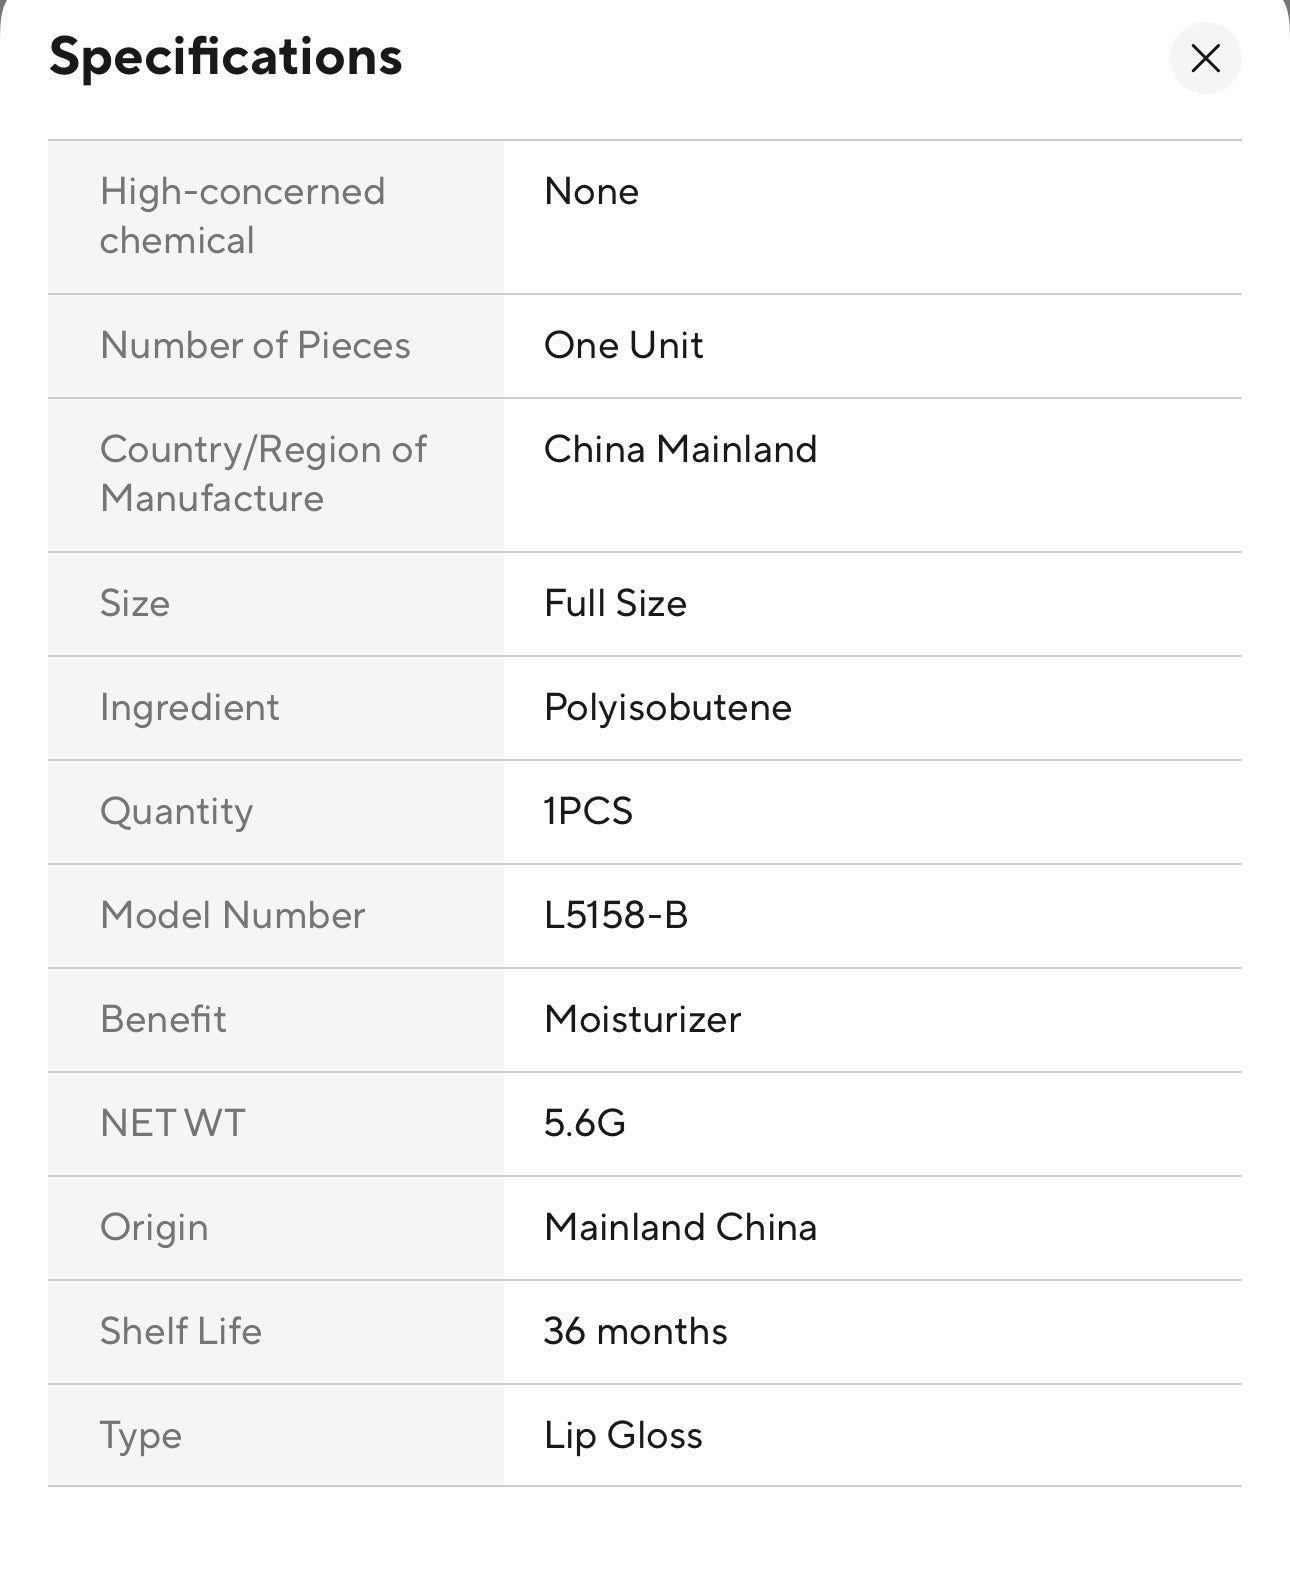The height and width of the screenshot is (1589, 1290).
Task: Select the Number of Pieces label
Action: pos(255,345)
